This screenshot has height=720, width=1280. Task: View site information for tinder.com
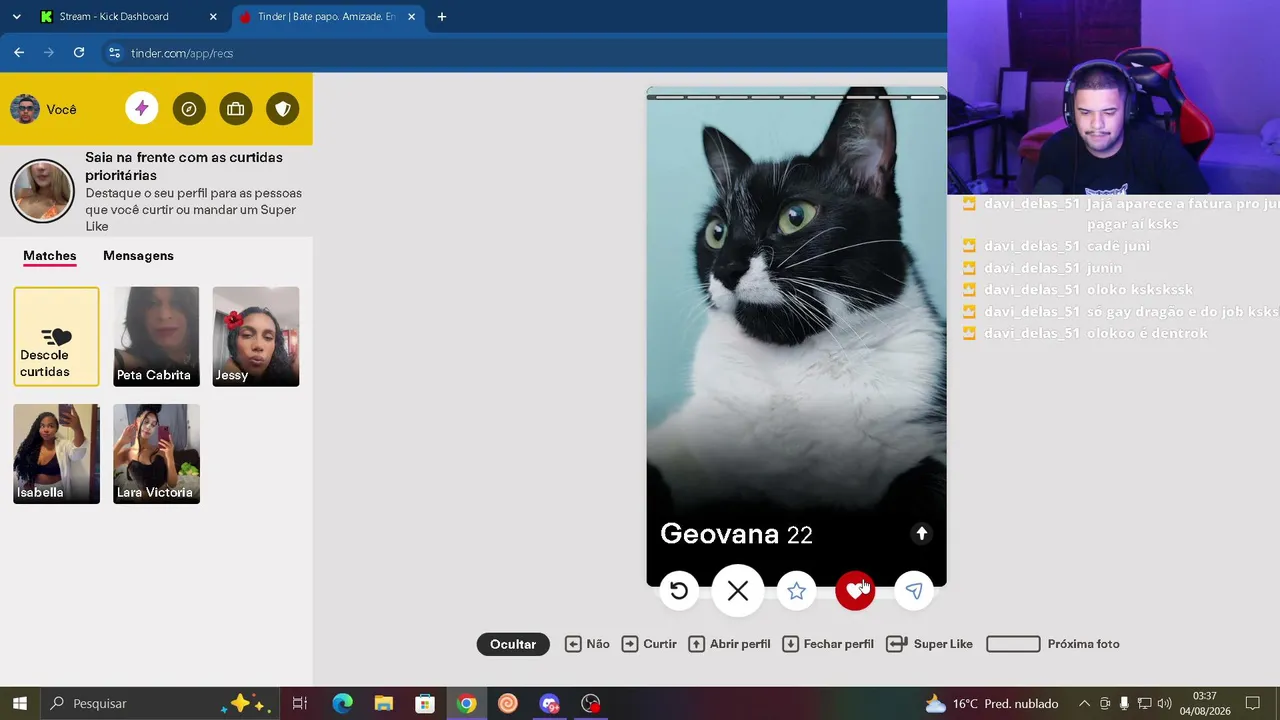tap(114, 53)
